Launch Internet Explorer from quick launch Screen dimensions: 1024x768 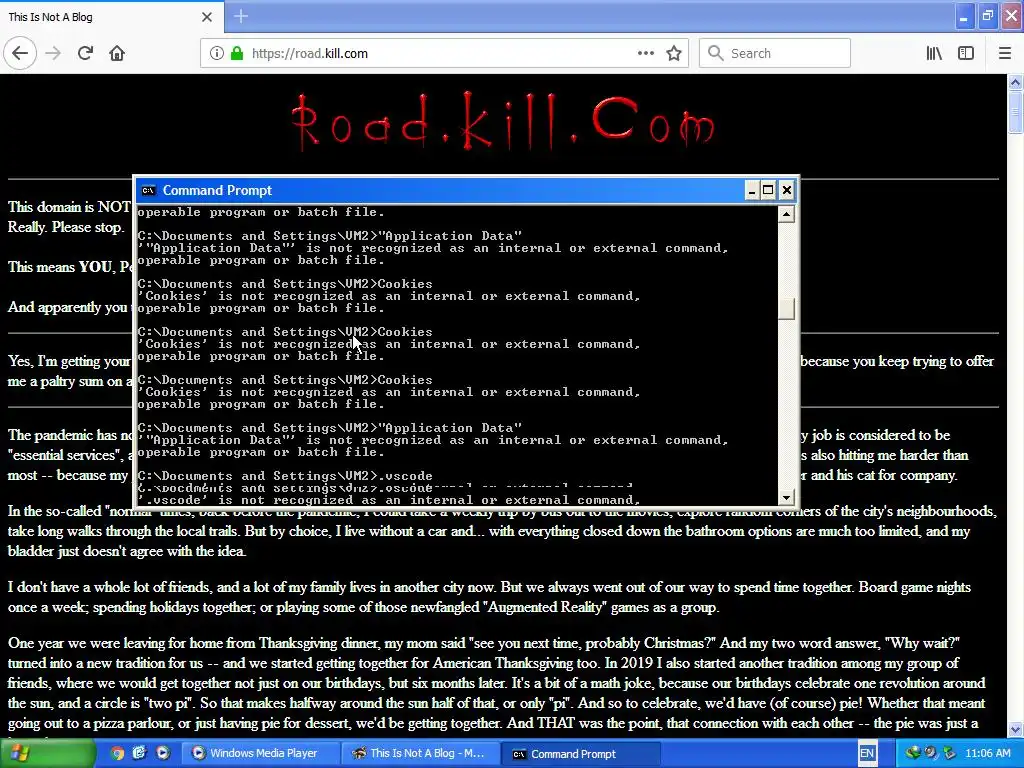(139, 754)
